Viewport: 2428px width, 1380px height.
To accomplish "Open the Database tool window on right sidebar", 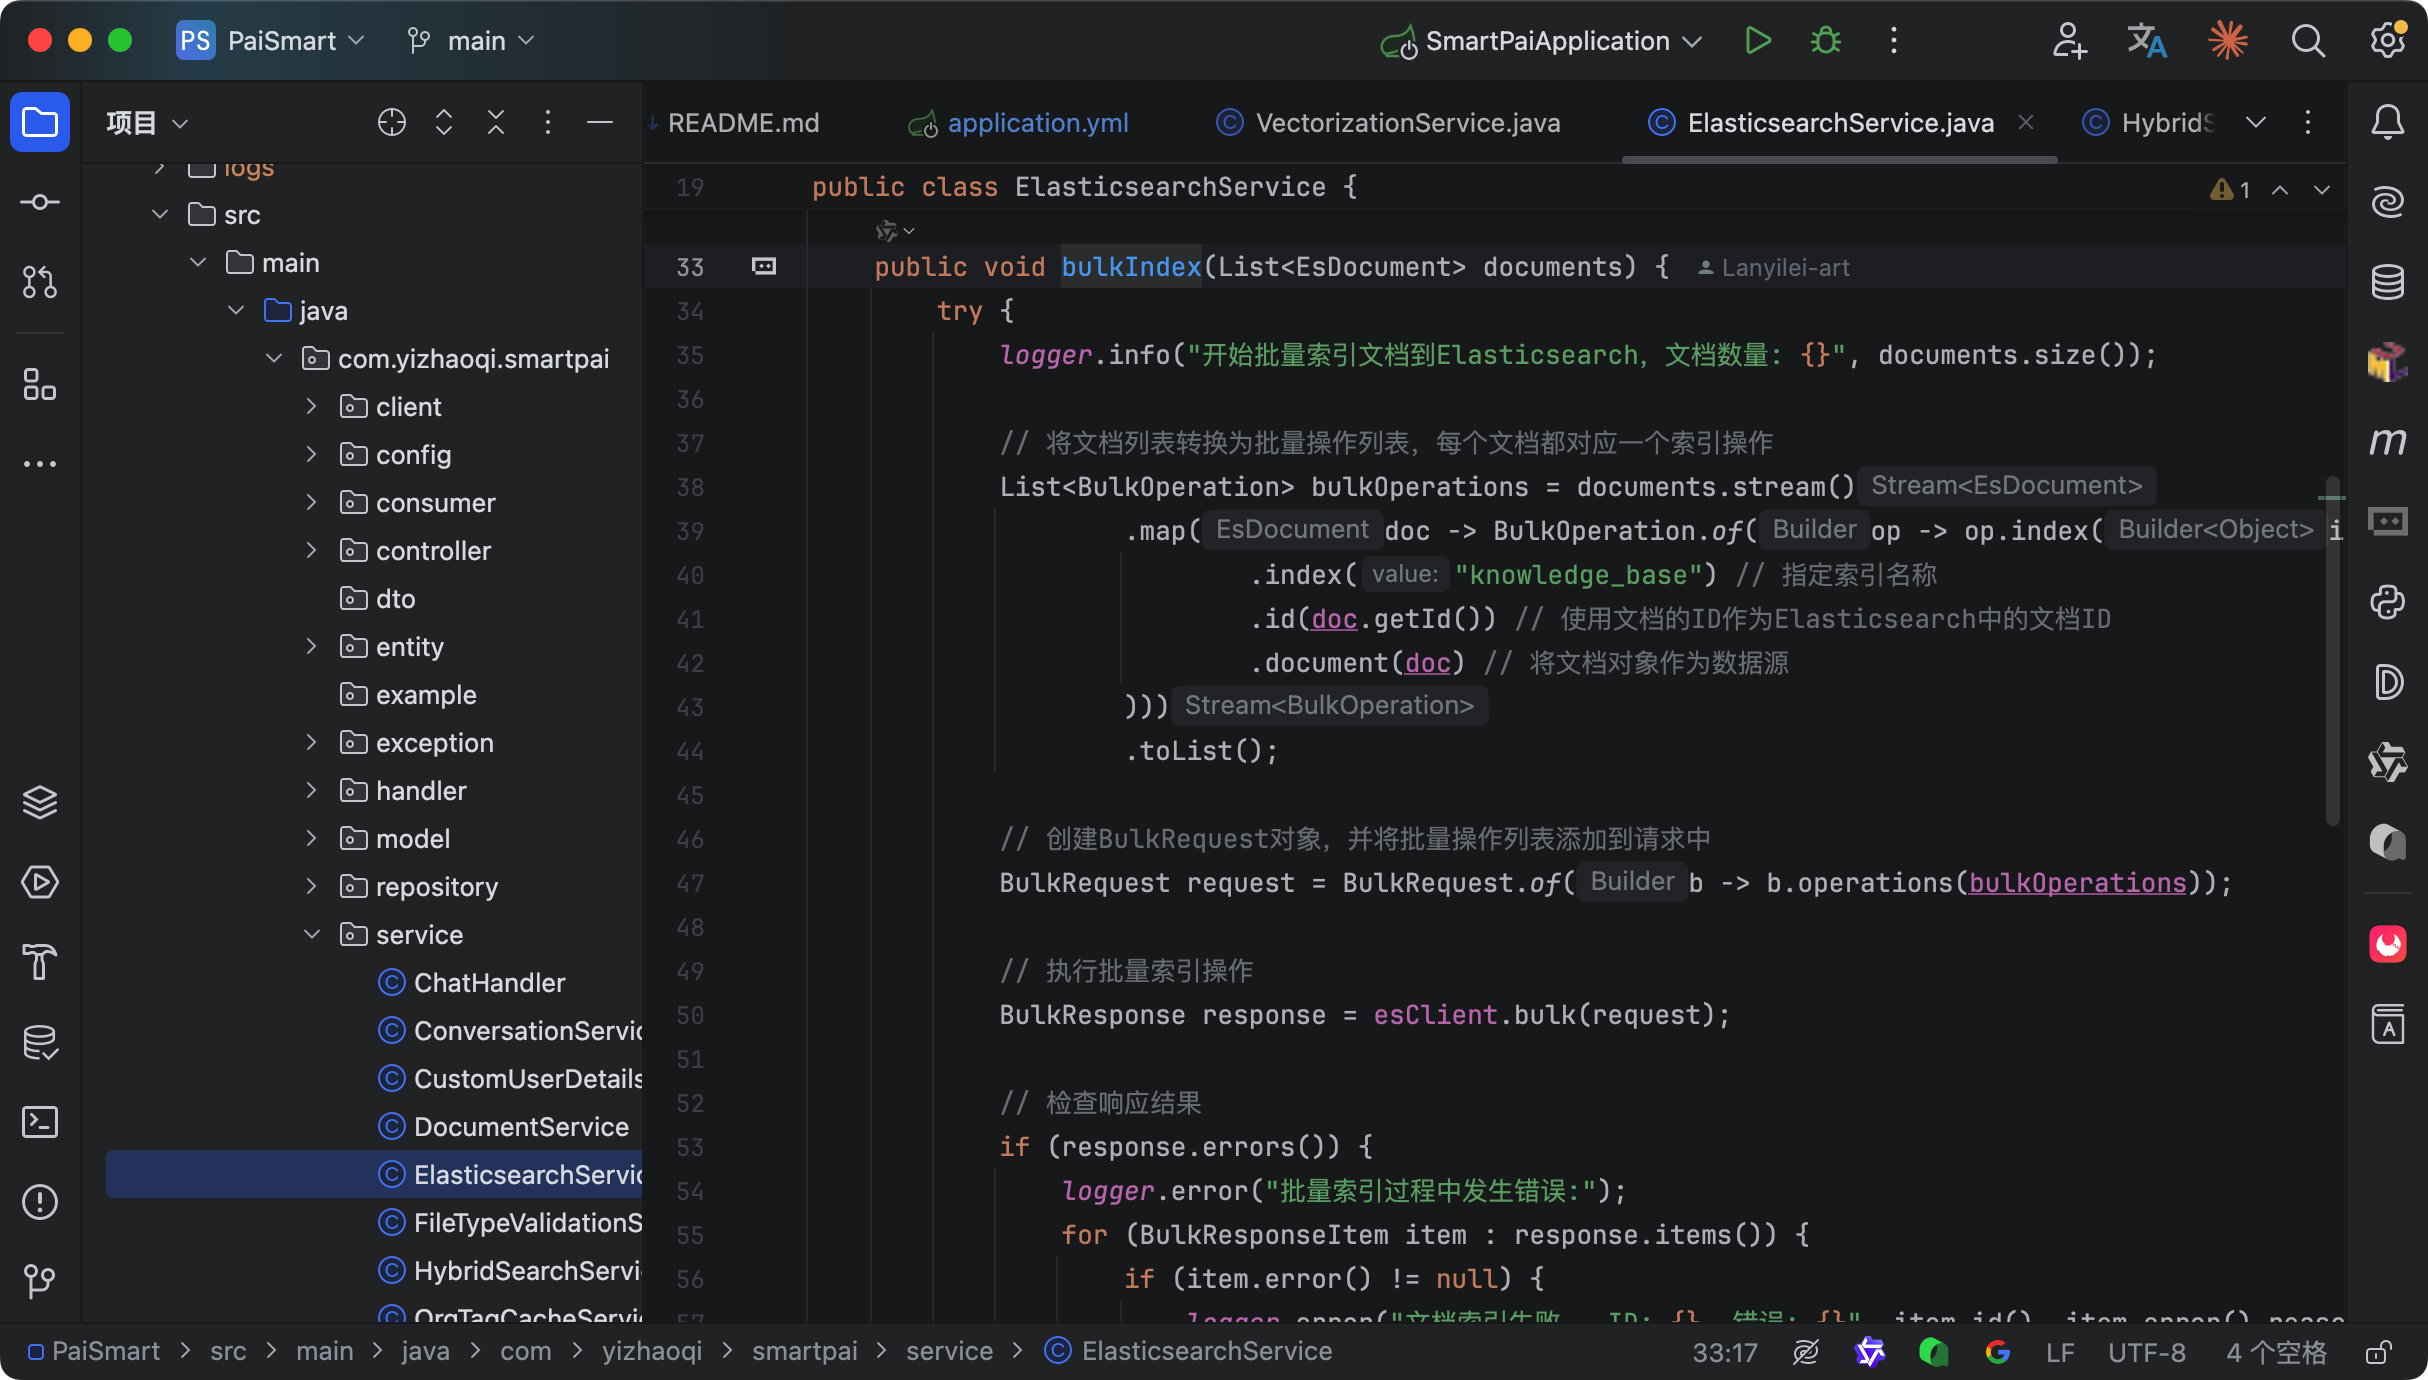I will click(2388, 282).
